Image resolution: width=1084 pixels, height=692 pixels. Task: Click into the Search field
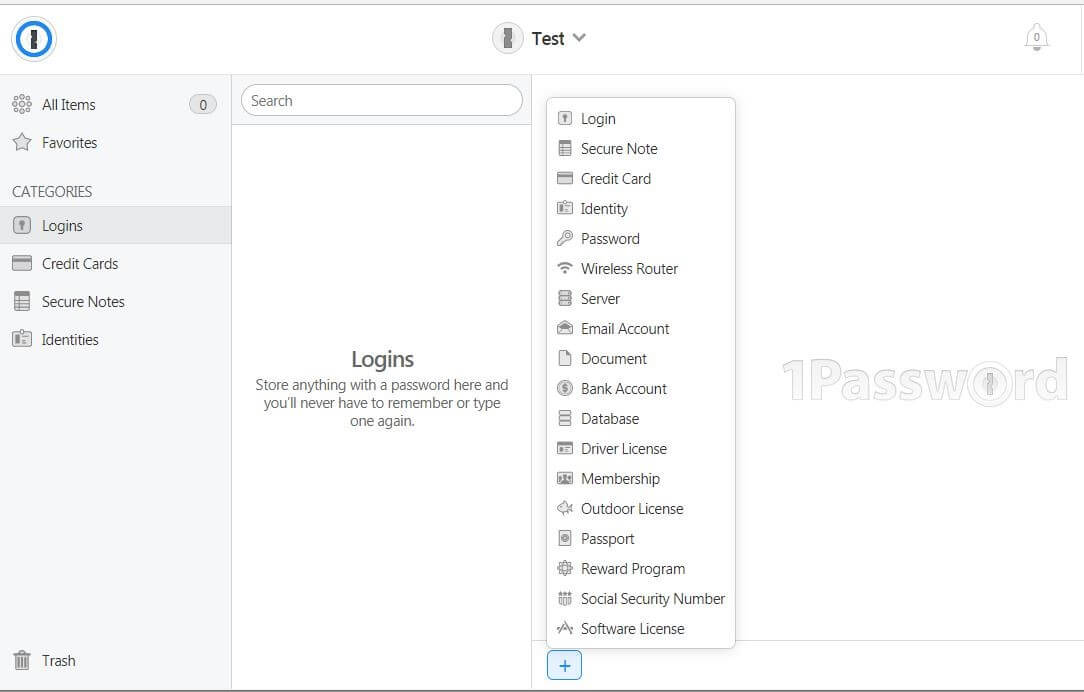pos(382,101)
